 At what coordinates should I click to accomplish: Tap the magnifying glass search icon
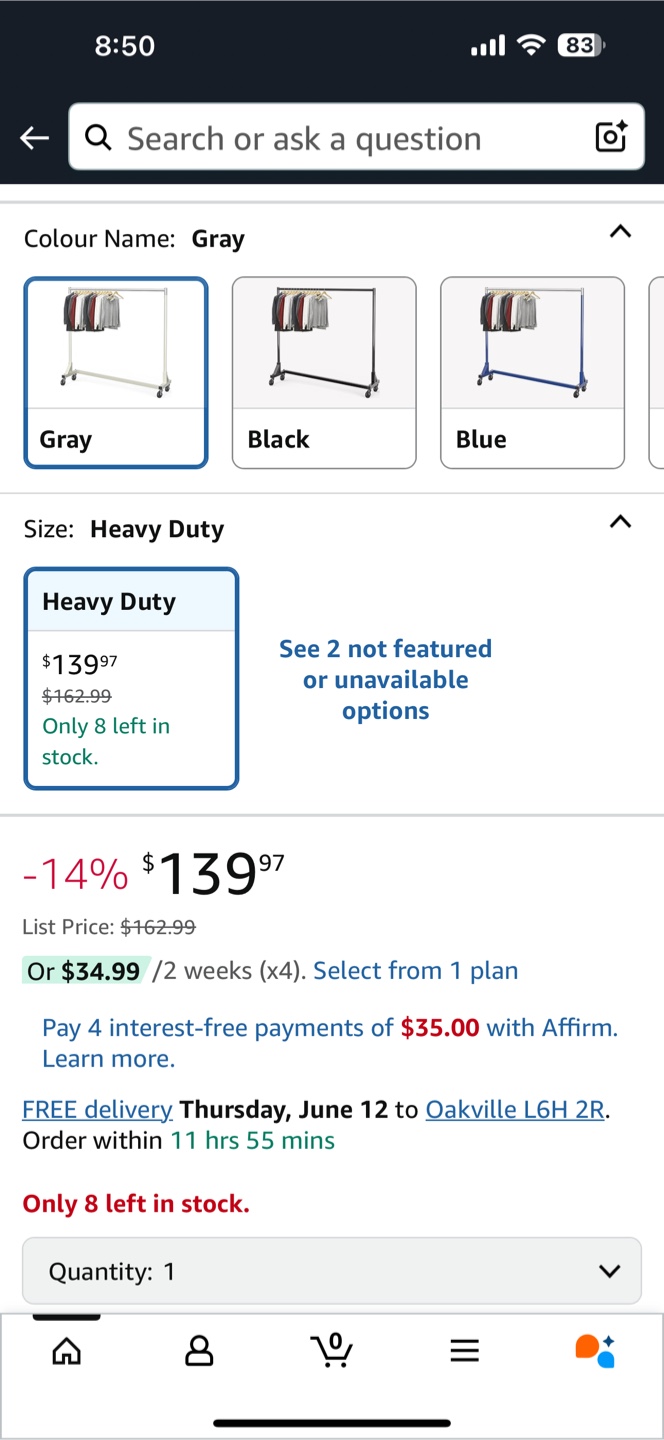pyautogui.click(x=98, y=137)
